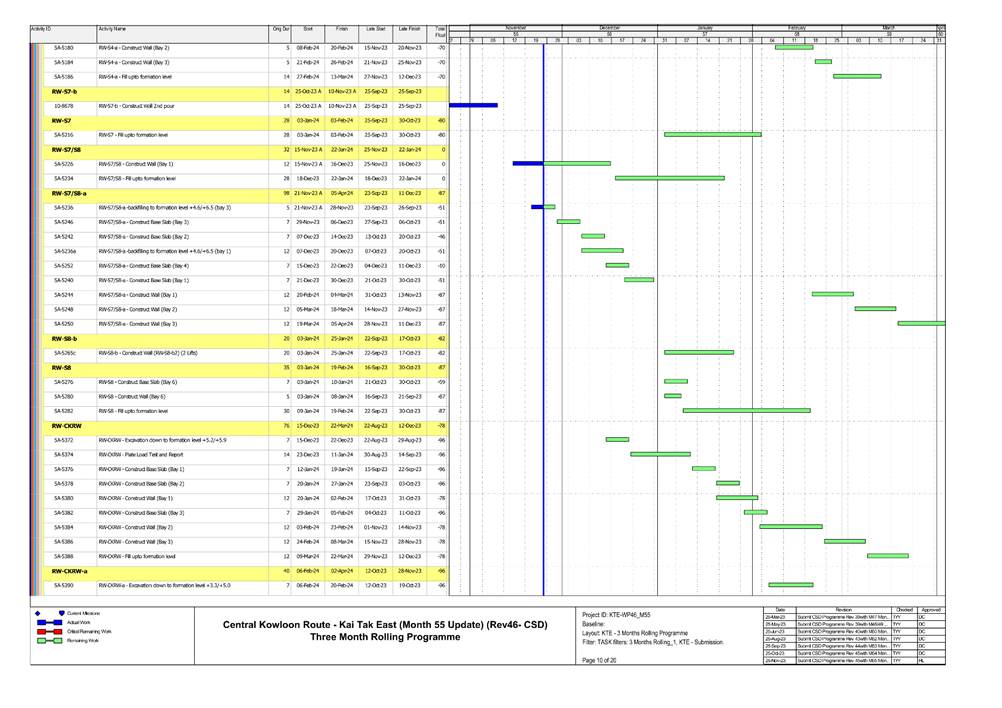Click the Late Start column header
The height and width of the screenshot is (708, 1002).
(375, 31)
